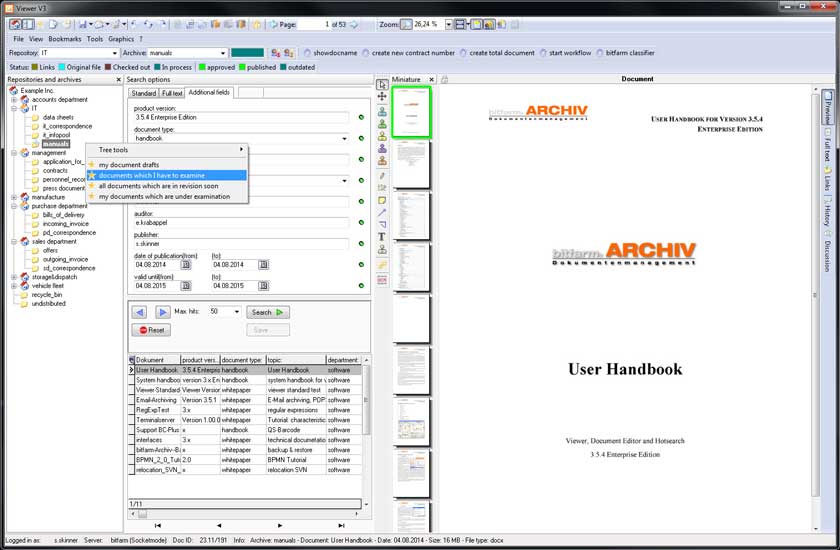Choose all documents which are in revision soon
Screen dimensions: 840x550
pos(167,186)
